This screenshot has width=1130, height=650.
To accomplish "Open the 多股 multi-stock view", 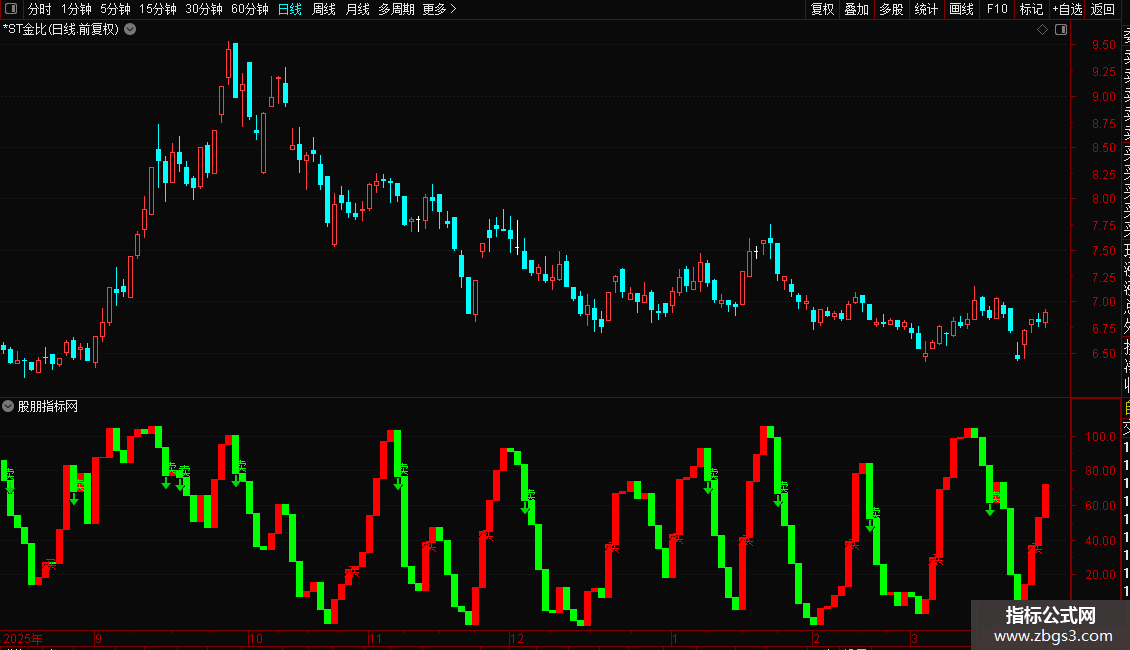I will [x=891, y=9].
